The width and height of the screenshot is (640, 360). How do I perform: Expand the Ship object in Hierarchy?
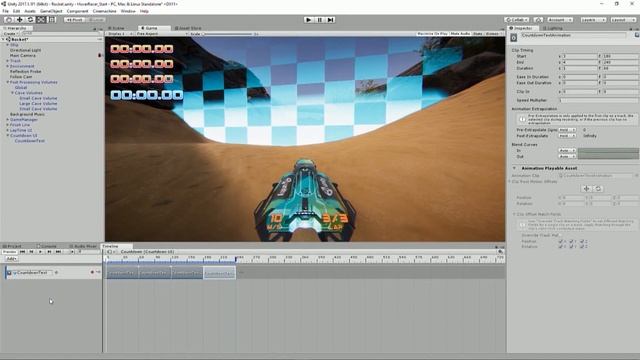7,45
